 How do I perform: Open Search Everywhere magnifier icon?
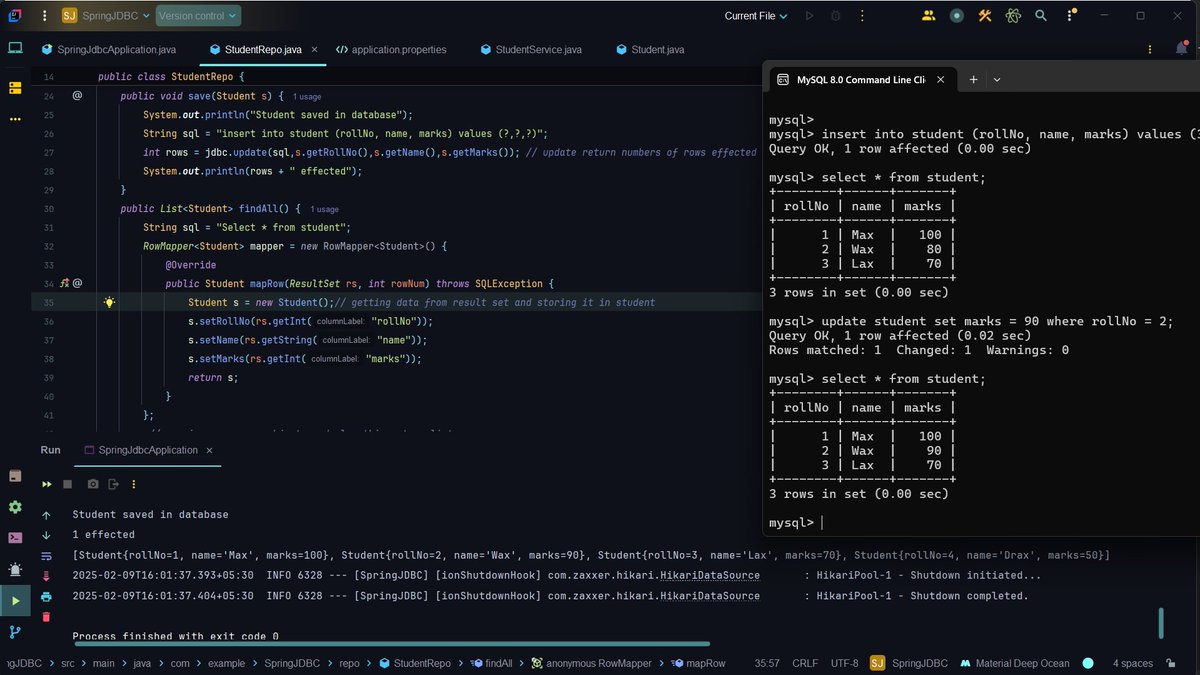(1041, 16)
